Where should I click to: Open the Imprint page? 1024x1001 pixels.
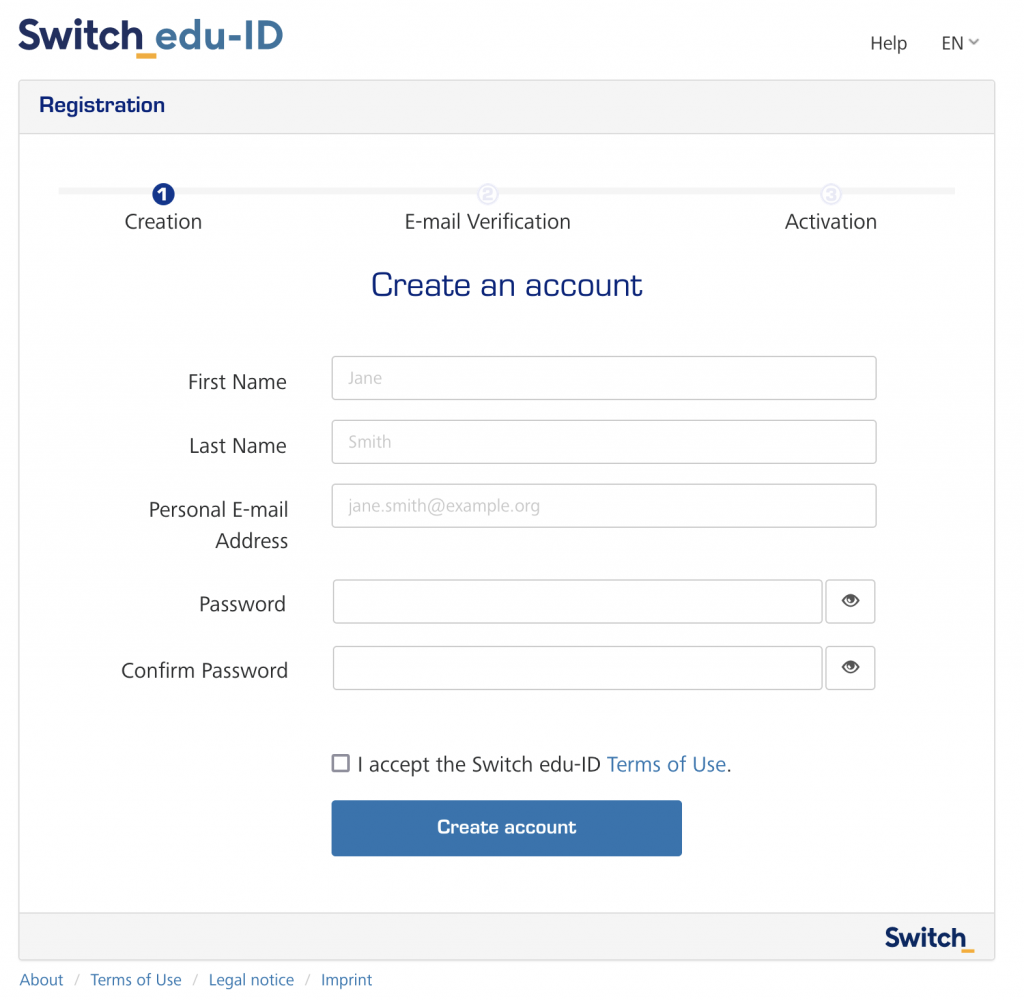click(x=346, y=980)
